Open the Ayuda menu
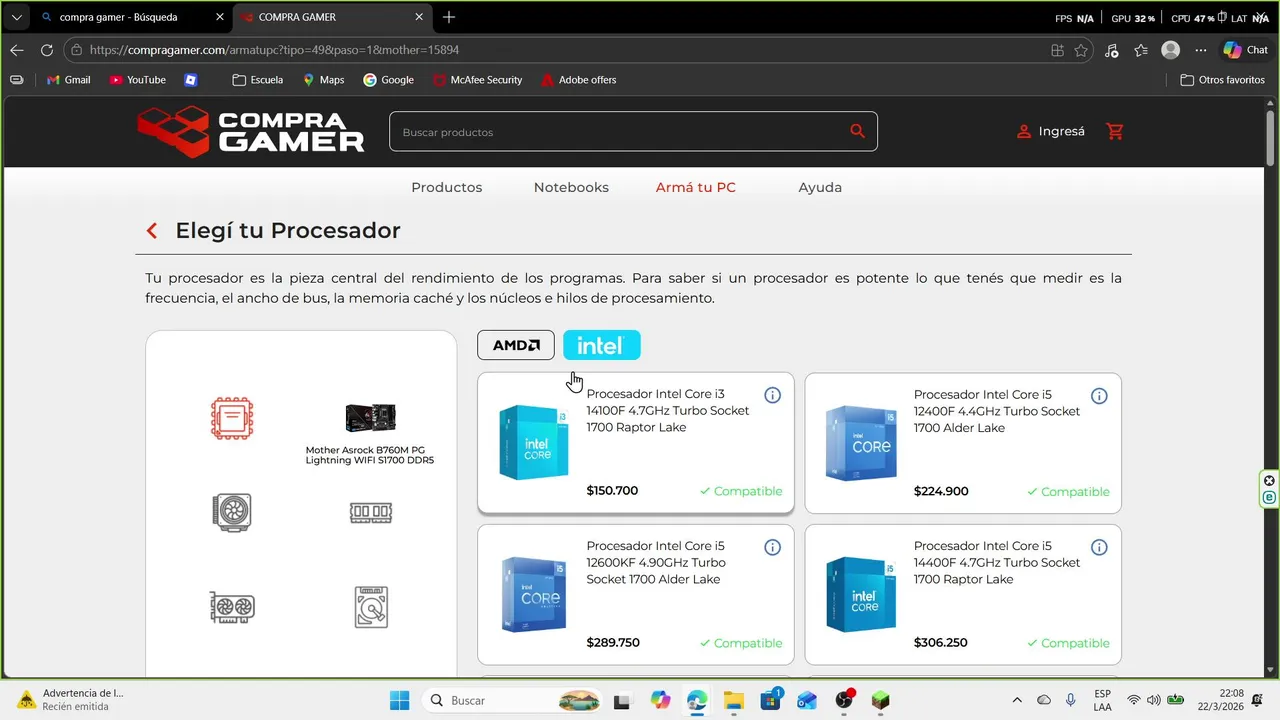The image size is (1280, 720). coord(820,187)
